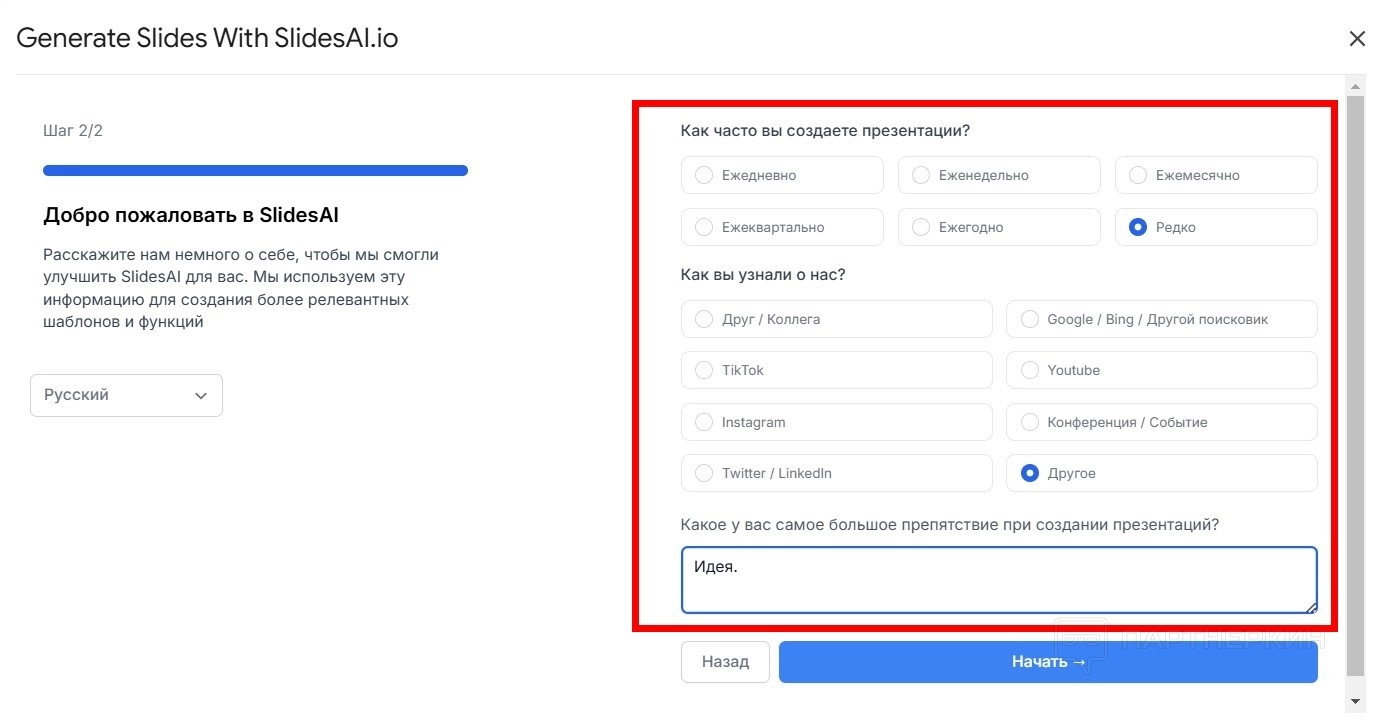The height and width of the screenshot is (727, 1377).
Task: Pick the TikTok radio option
Action: pos(704,370)
